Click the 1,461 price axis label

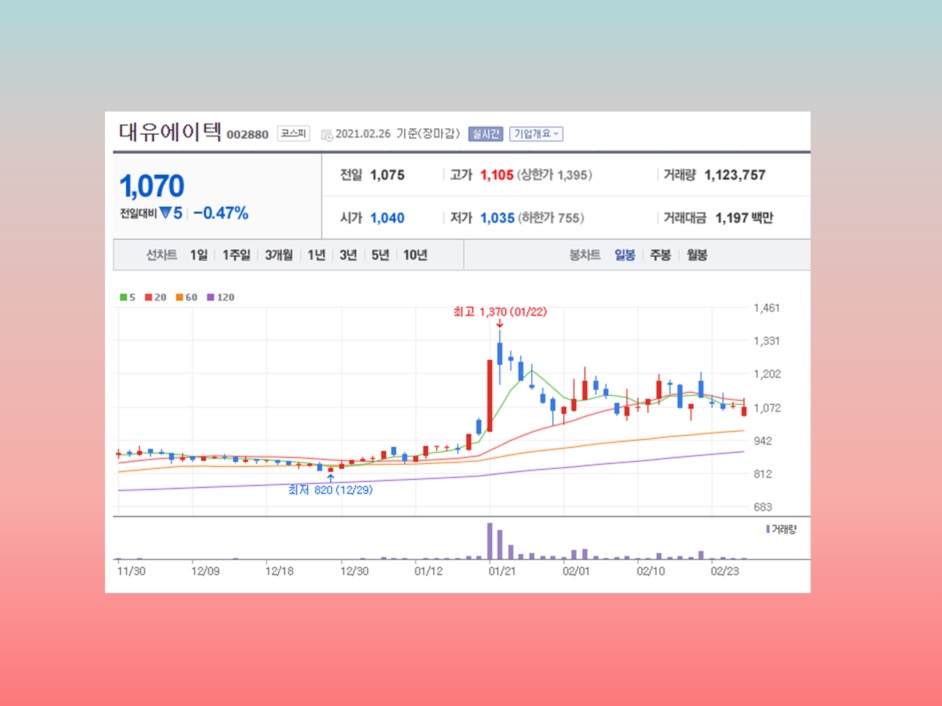(x=767, y=308)
